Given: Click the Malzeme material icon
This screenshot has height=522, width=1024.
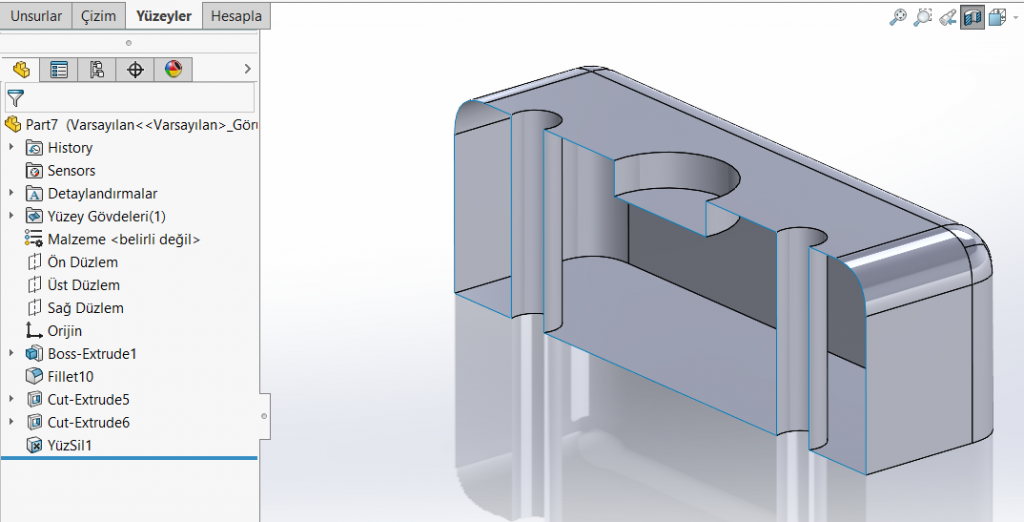Looking at the screenshot, I should coord(34,238).
